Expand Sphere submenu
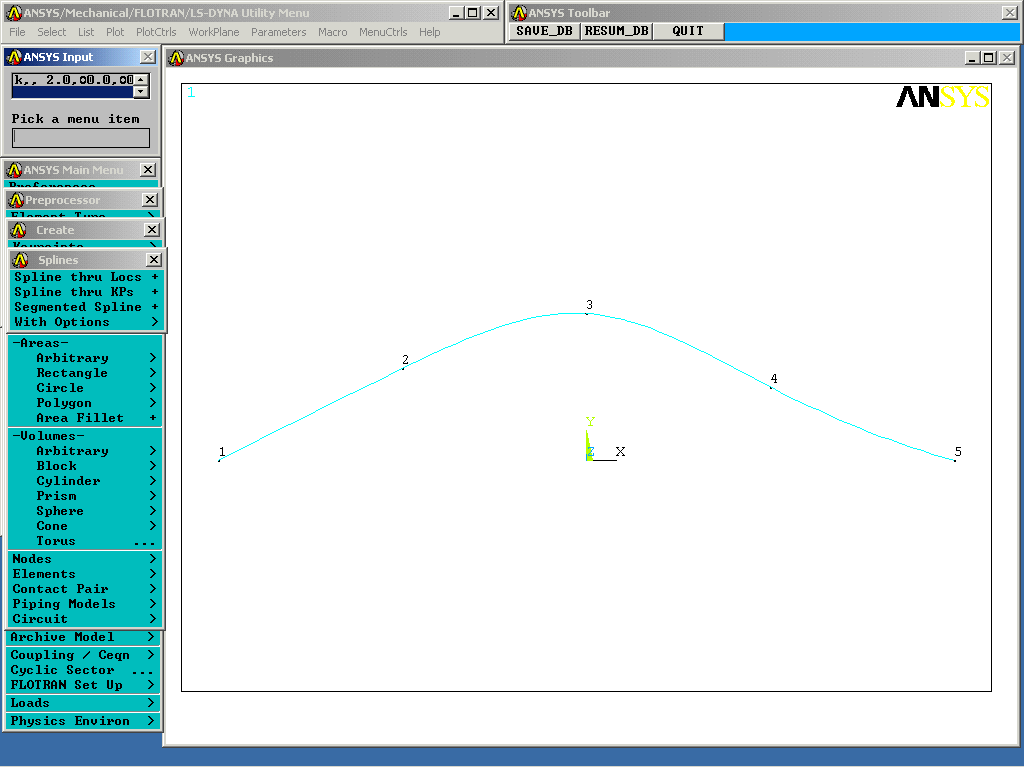This screenshot has height=768, width=1024. click(x=85, y=511)
